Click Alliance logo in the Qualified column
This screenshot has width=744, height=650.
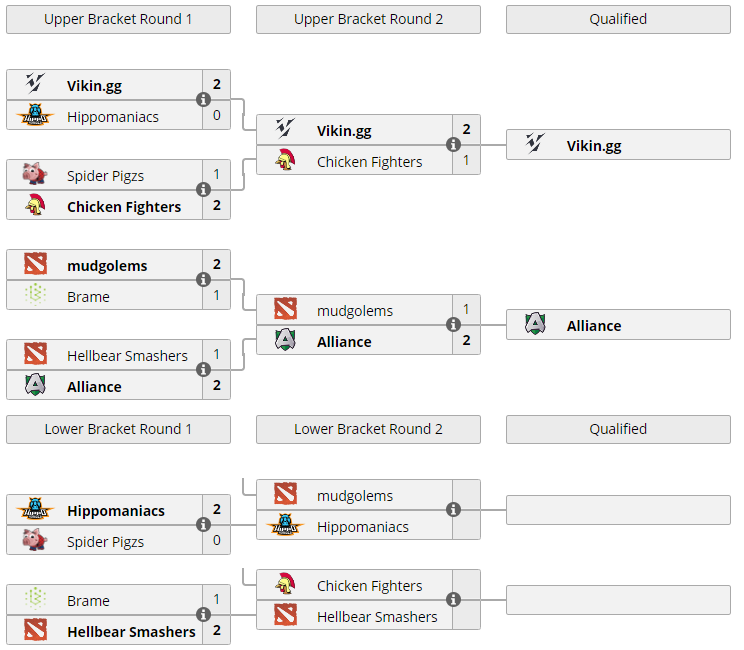[535, 325]
